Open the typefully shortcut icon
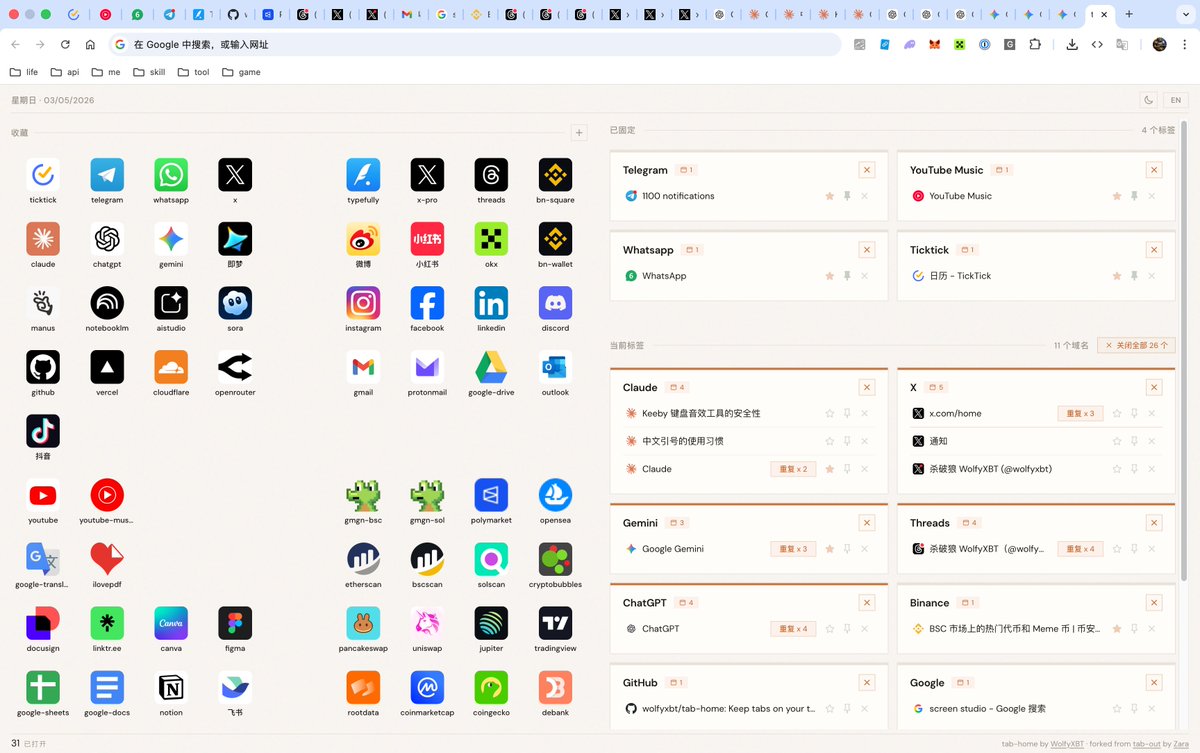The image size is (1200, 753). [x=363, y=175]
